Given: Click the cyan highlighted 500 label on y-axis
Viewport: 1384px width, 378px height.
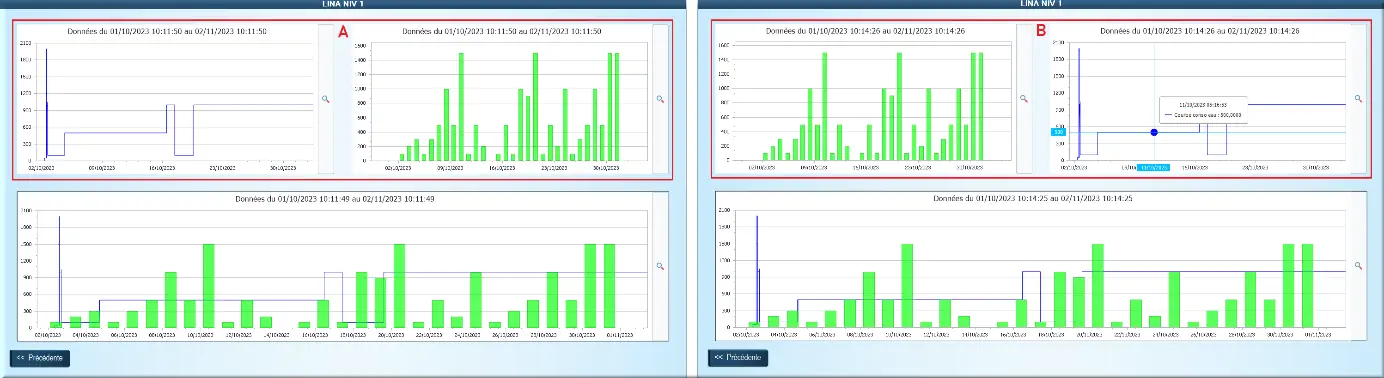Looking at the screenshot, I should pos(1059,132).
